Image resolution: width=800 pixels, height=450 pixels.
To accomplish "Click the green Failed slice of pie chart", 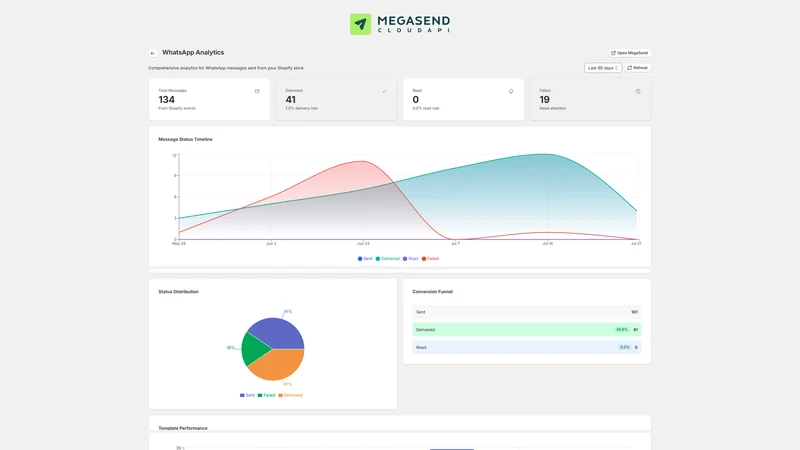I will click(x=254, y=349).
